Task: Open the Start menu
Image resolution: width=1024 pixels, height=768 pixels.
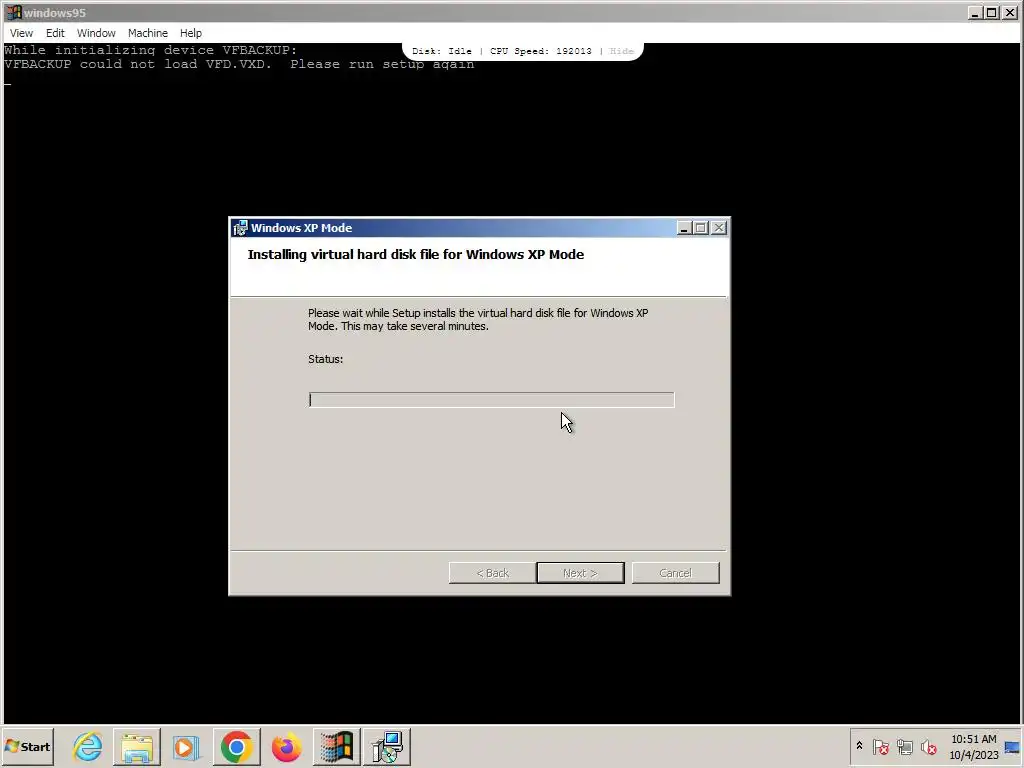Action: [x=27, y=746]
